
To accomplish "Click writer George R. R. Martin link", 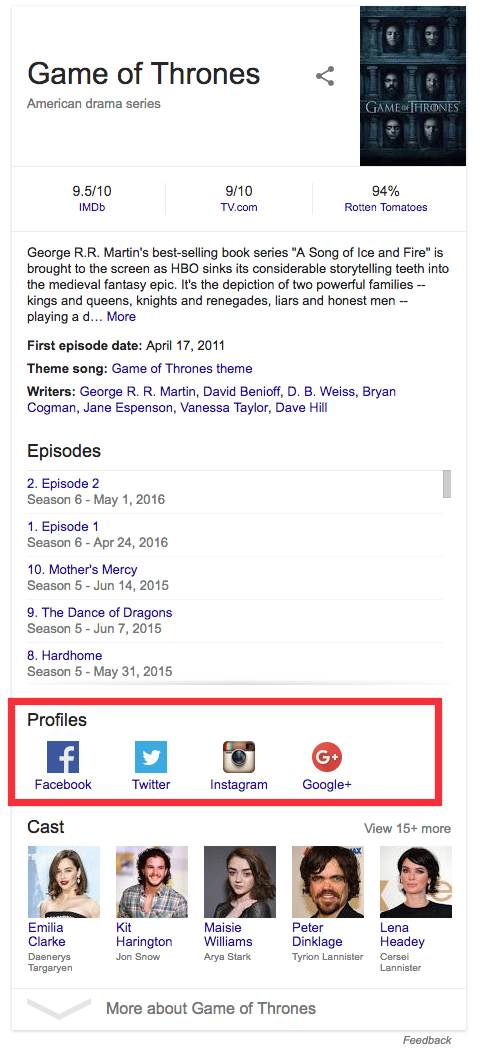I will pyautogui.click(x=138, y=391).
